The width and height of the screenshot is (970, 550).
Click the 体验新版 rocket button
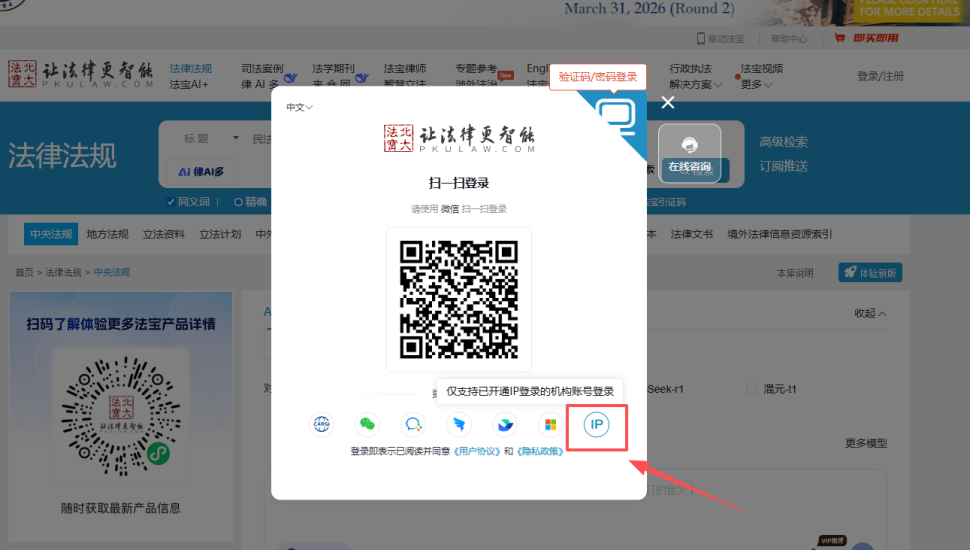click(870, 273)
